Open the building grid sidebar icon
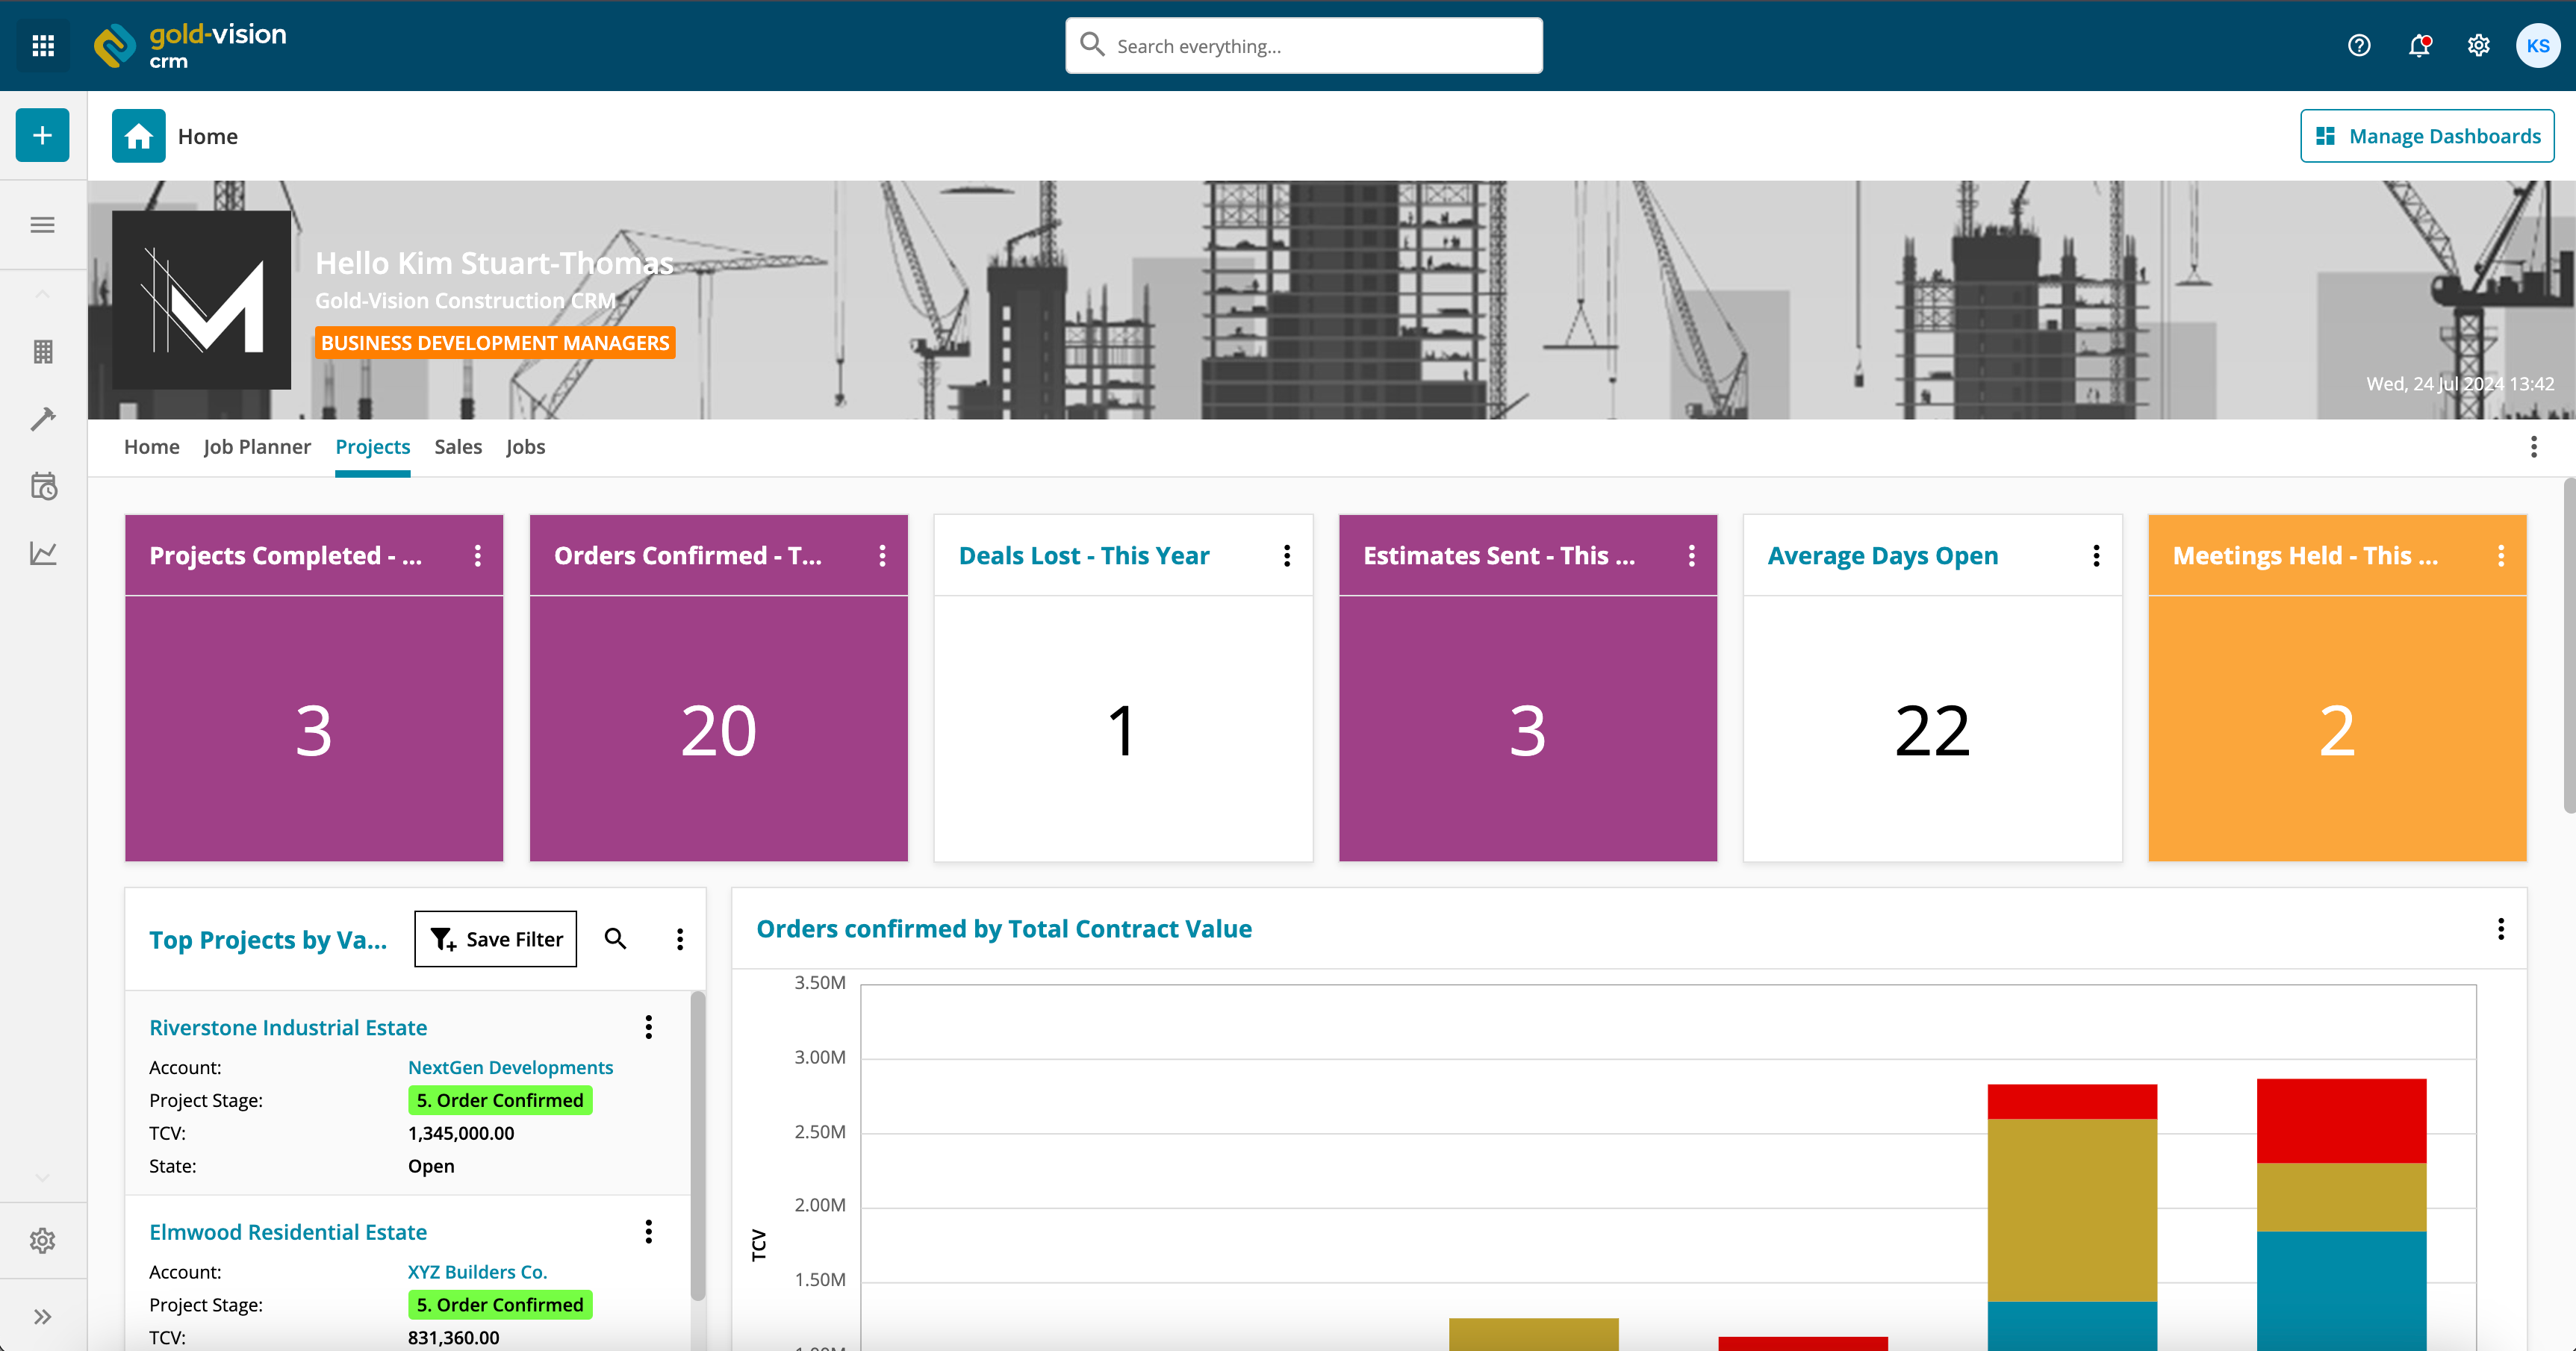Viewport: 2576px width, 1351px height. tap(43, 352)
